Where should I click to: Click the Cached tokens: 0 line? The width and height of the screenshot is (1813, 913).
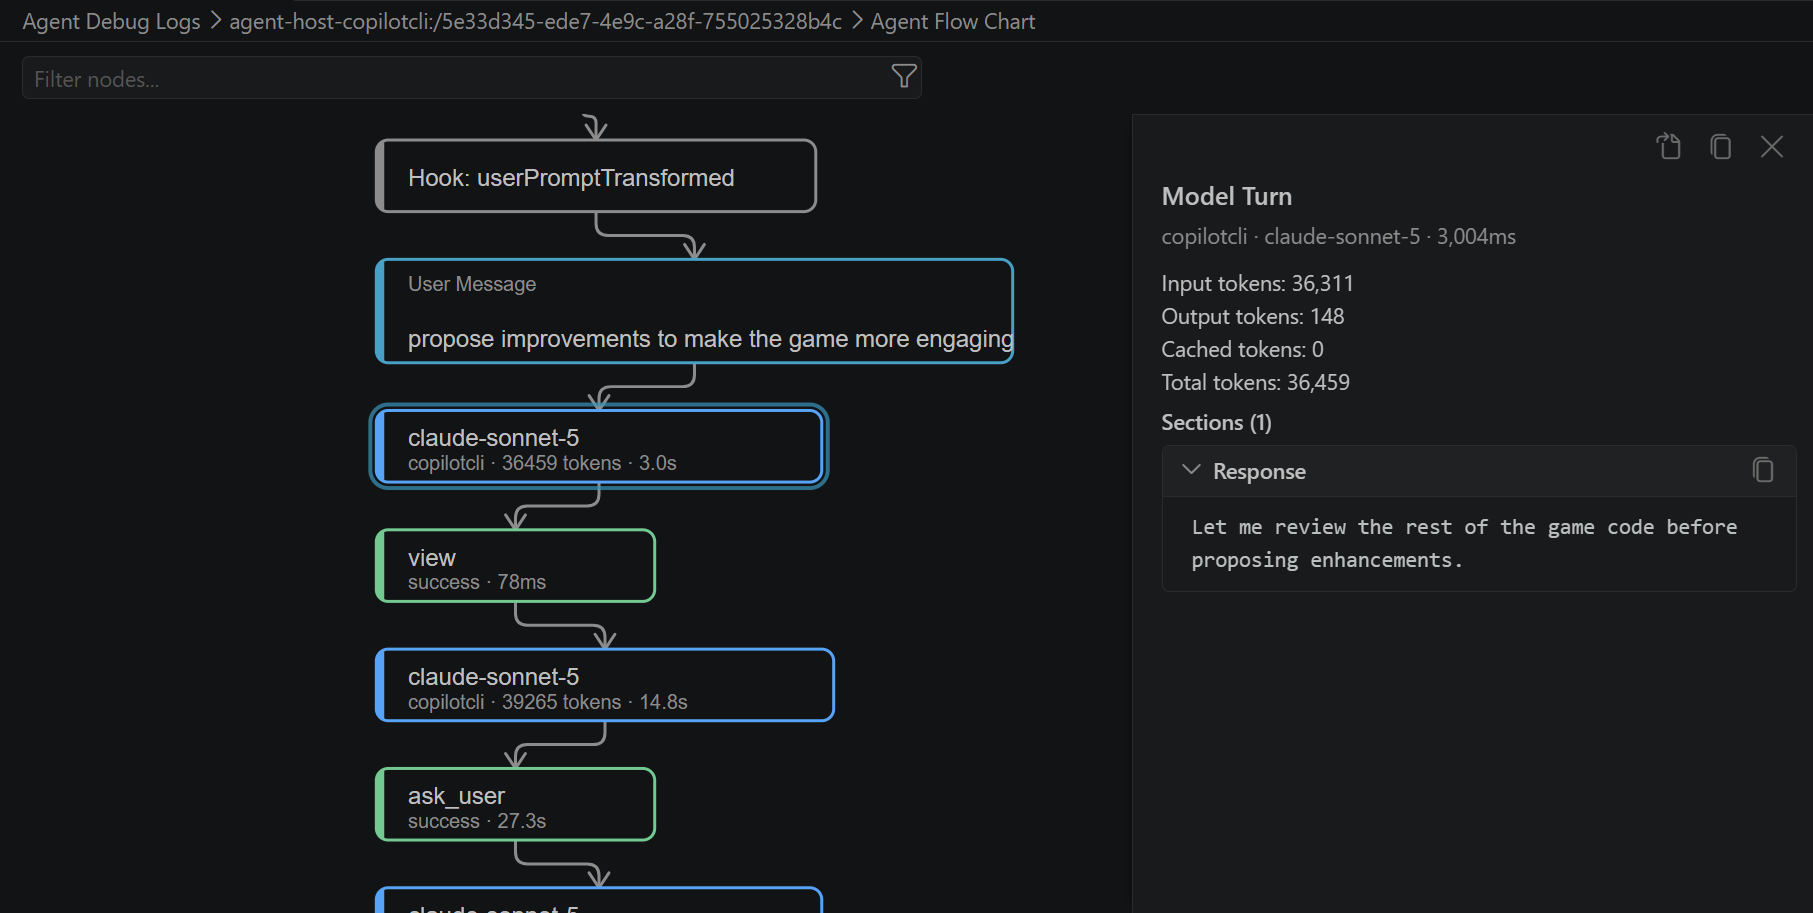coord(1242,349)
